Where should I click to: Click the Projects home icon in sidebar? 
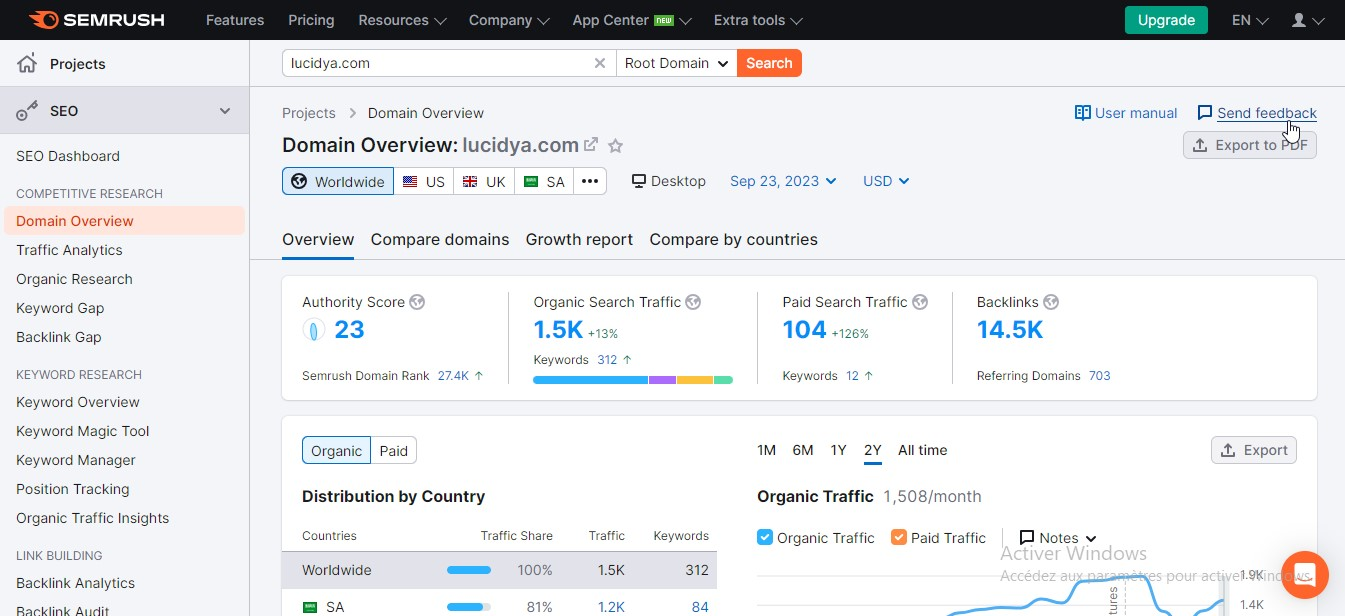[x=27, y=64]
